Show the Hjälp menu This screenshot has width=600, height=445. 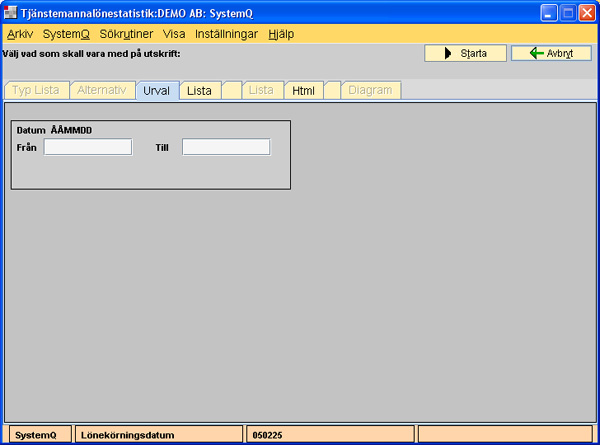click(x=281, y=33)
